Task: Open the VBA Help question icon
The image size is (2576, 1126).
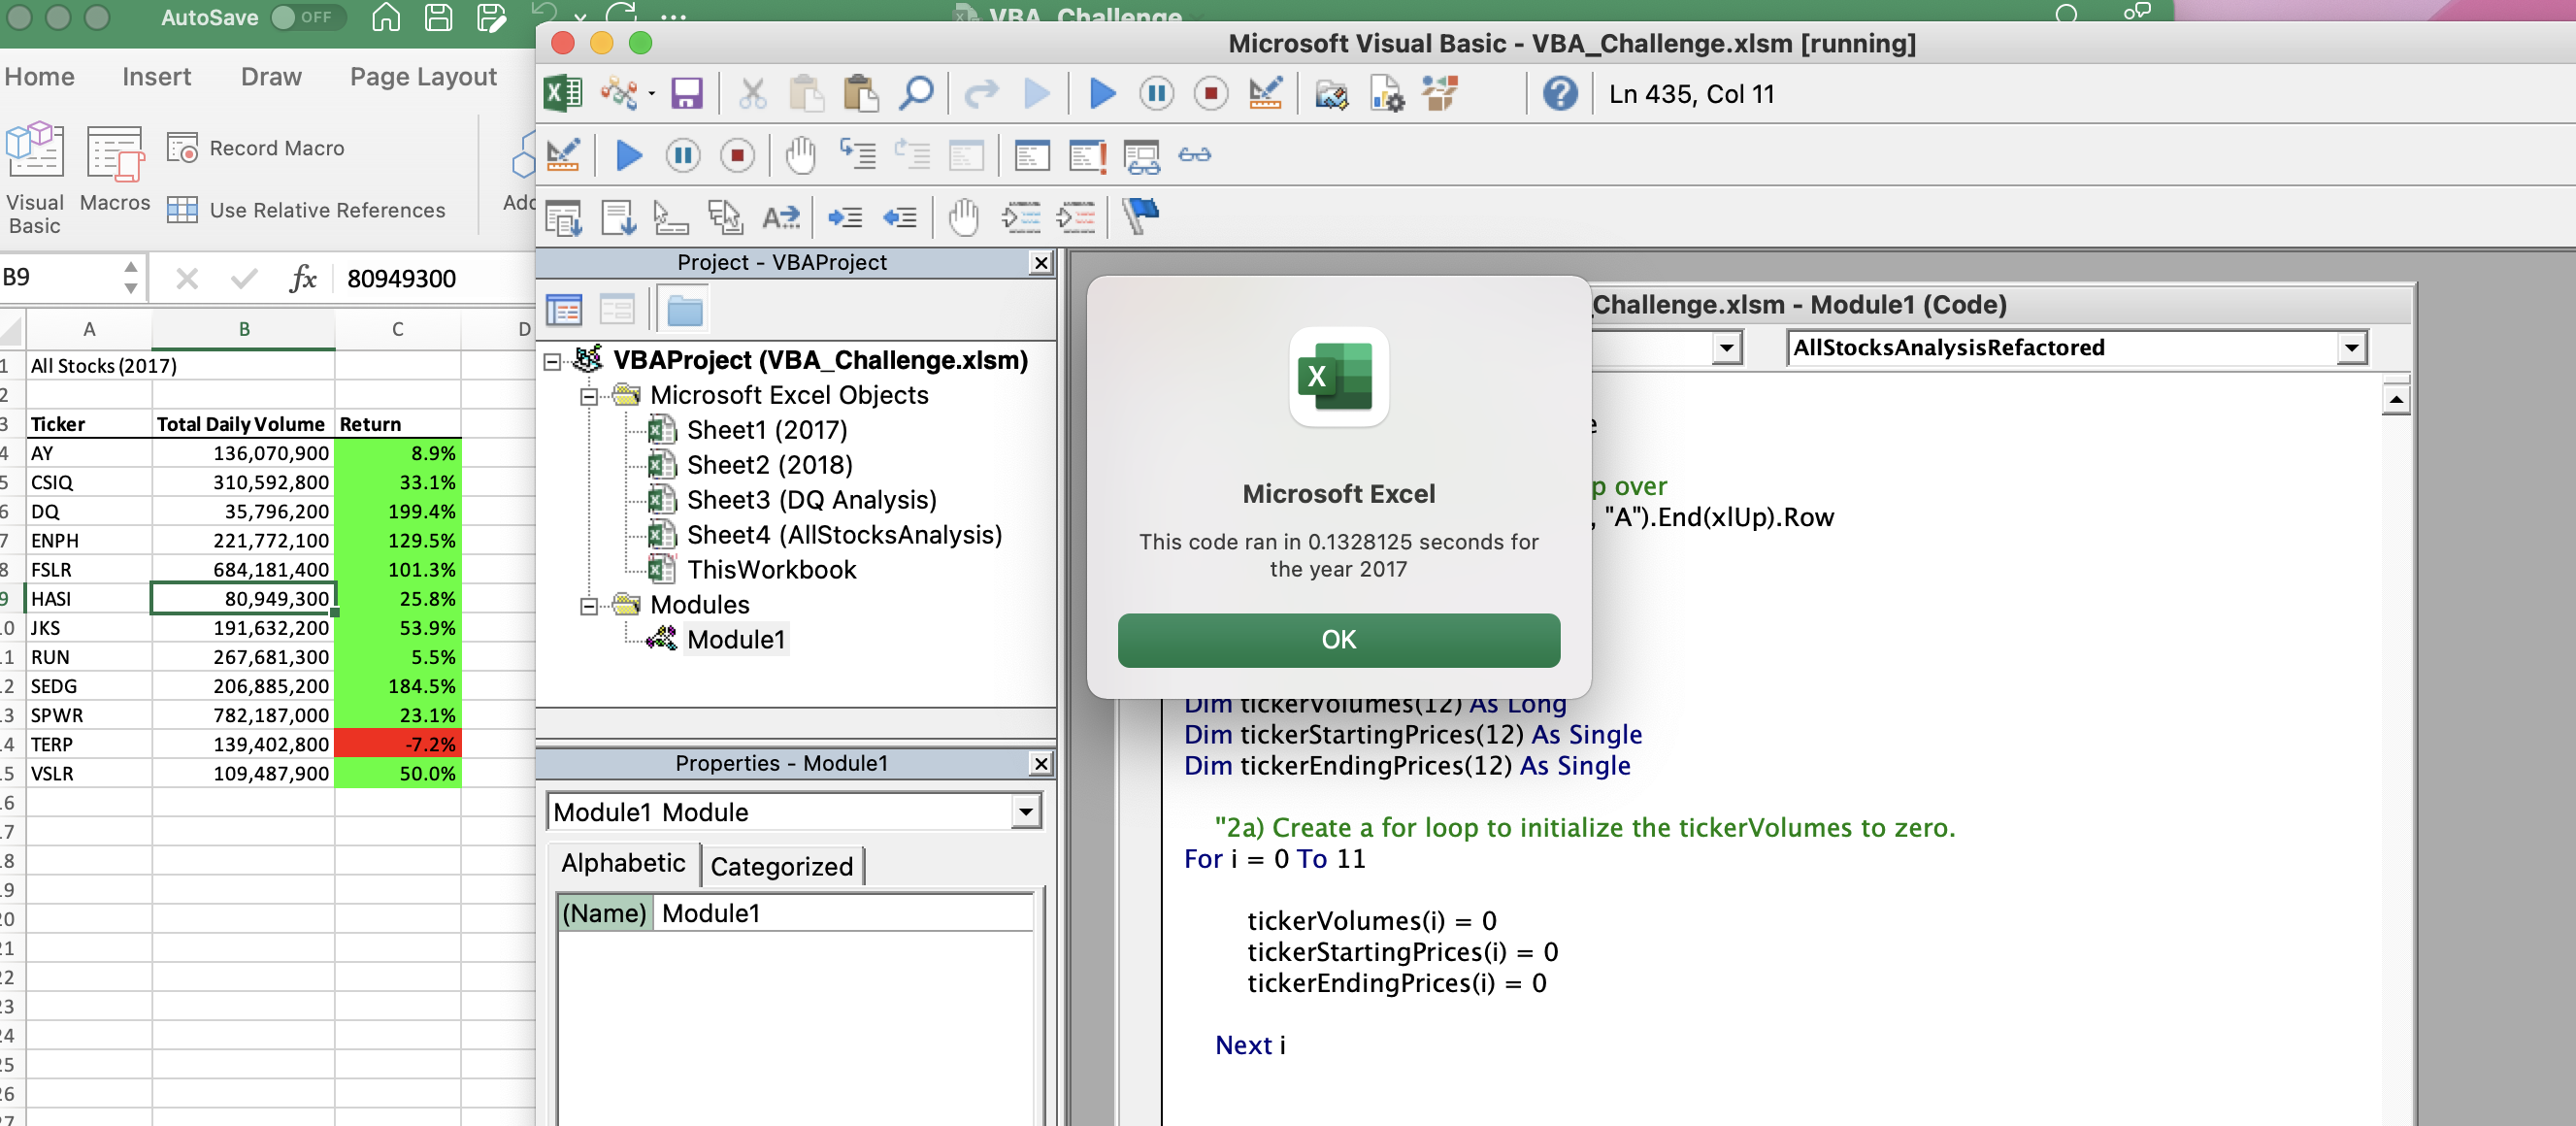Action: point(1559,94)
